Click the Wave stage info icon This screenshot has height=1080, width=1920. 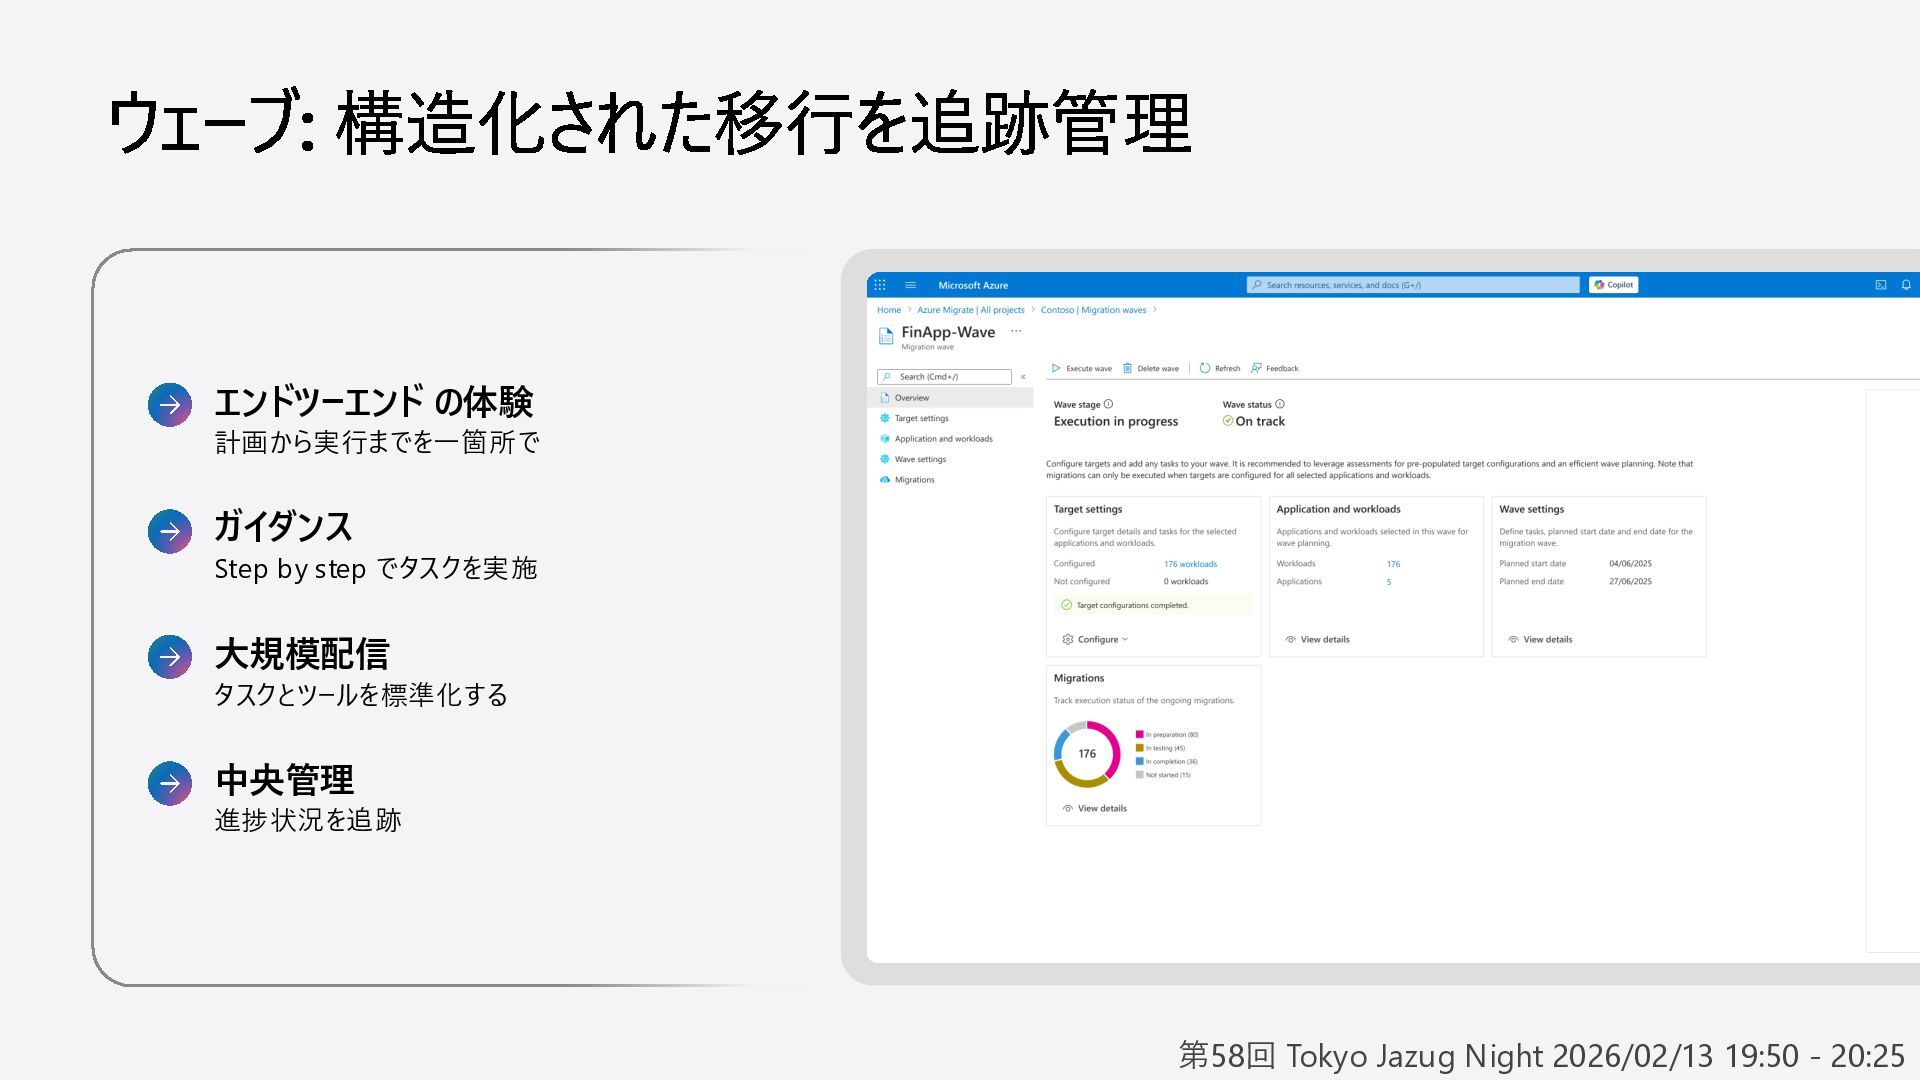click(1108, 404)
